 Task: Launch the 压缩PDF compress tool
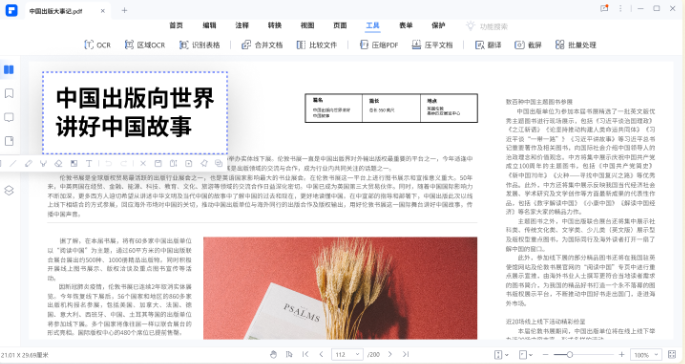(x=379, y=45)
